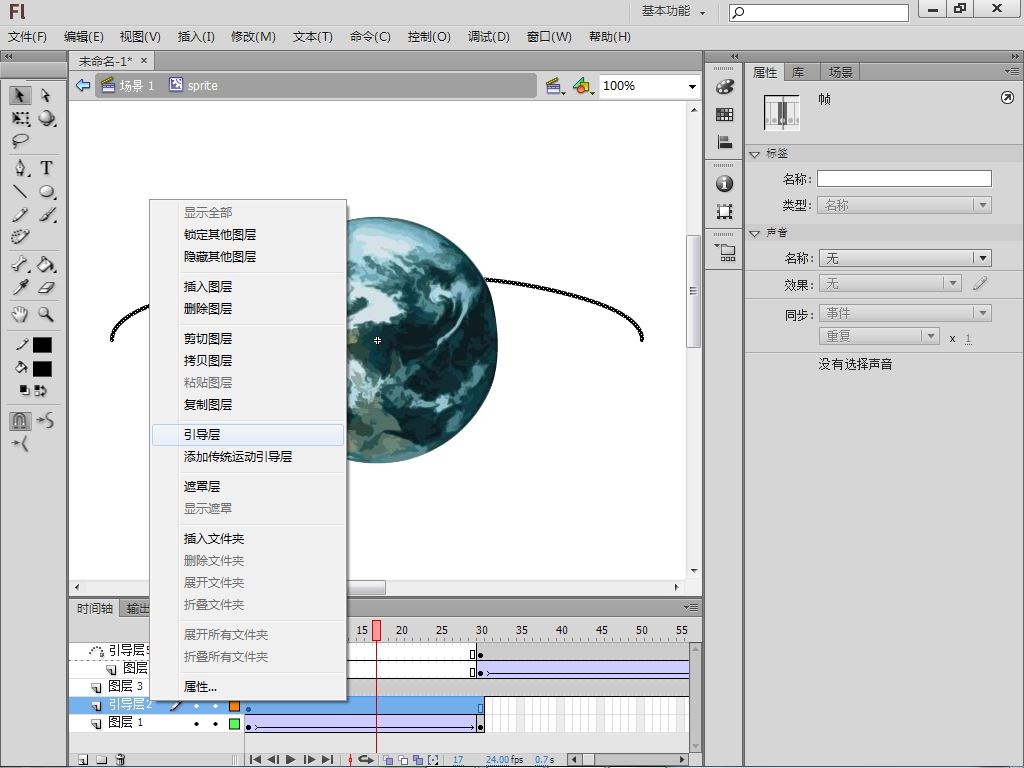1024x768 pixels.
Task: Activate the Zoom magnifier tool
Action: click(46, 314)
